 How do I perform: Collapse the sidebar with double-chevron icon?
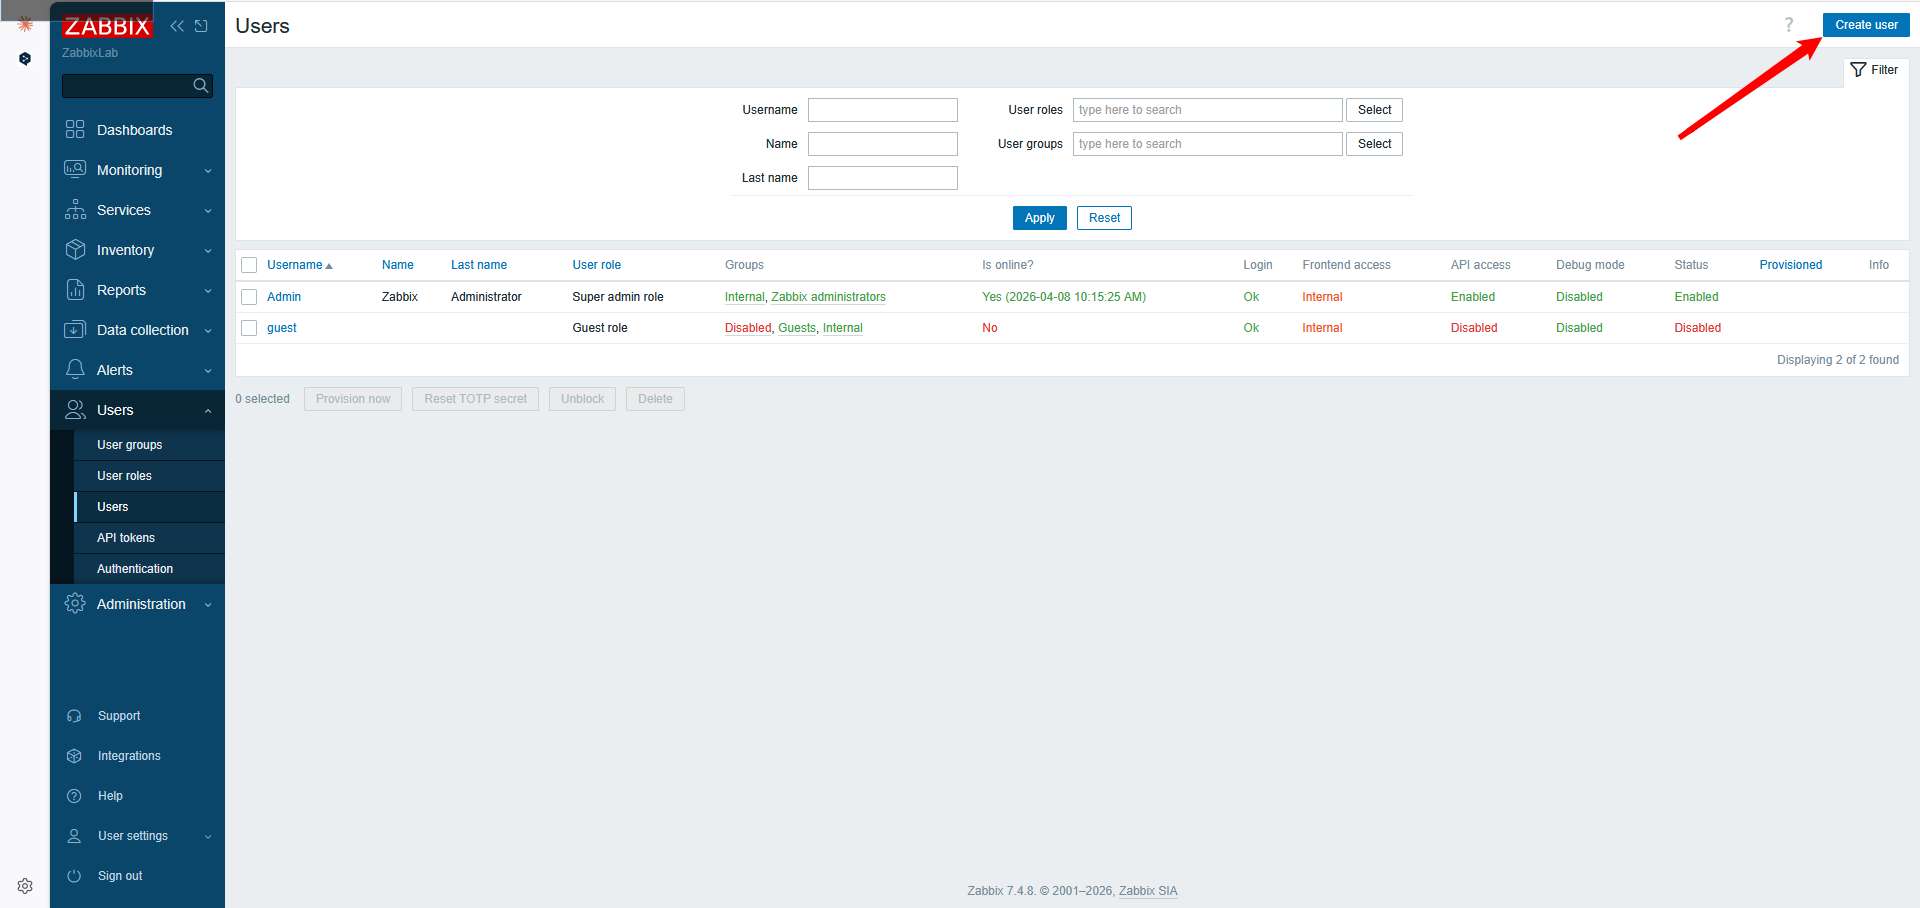click(177, 26)
